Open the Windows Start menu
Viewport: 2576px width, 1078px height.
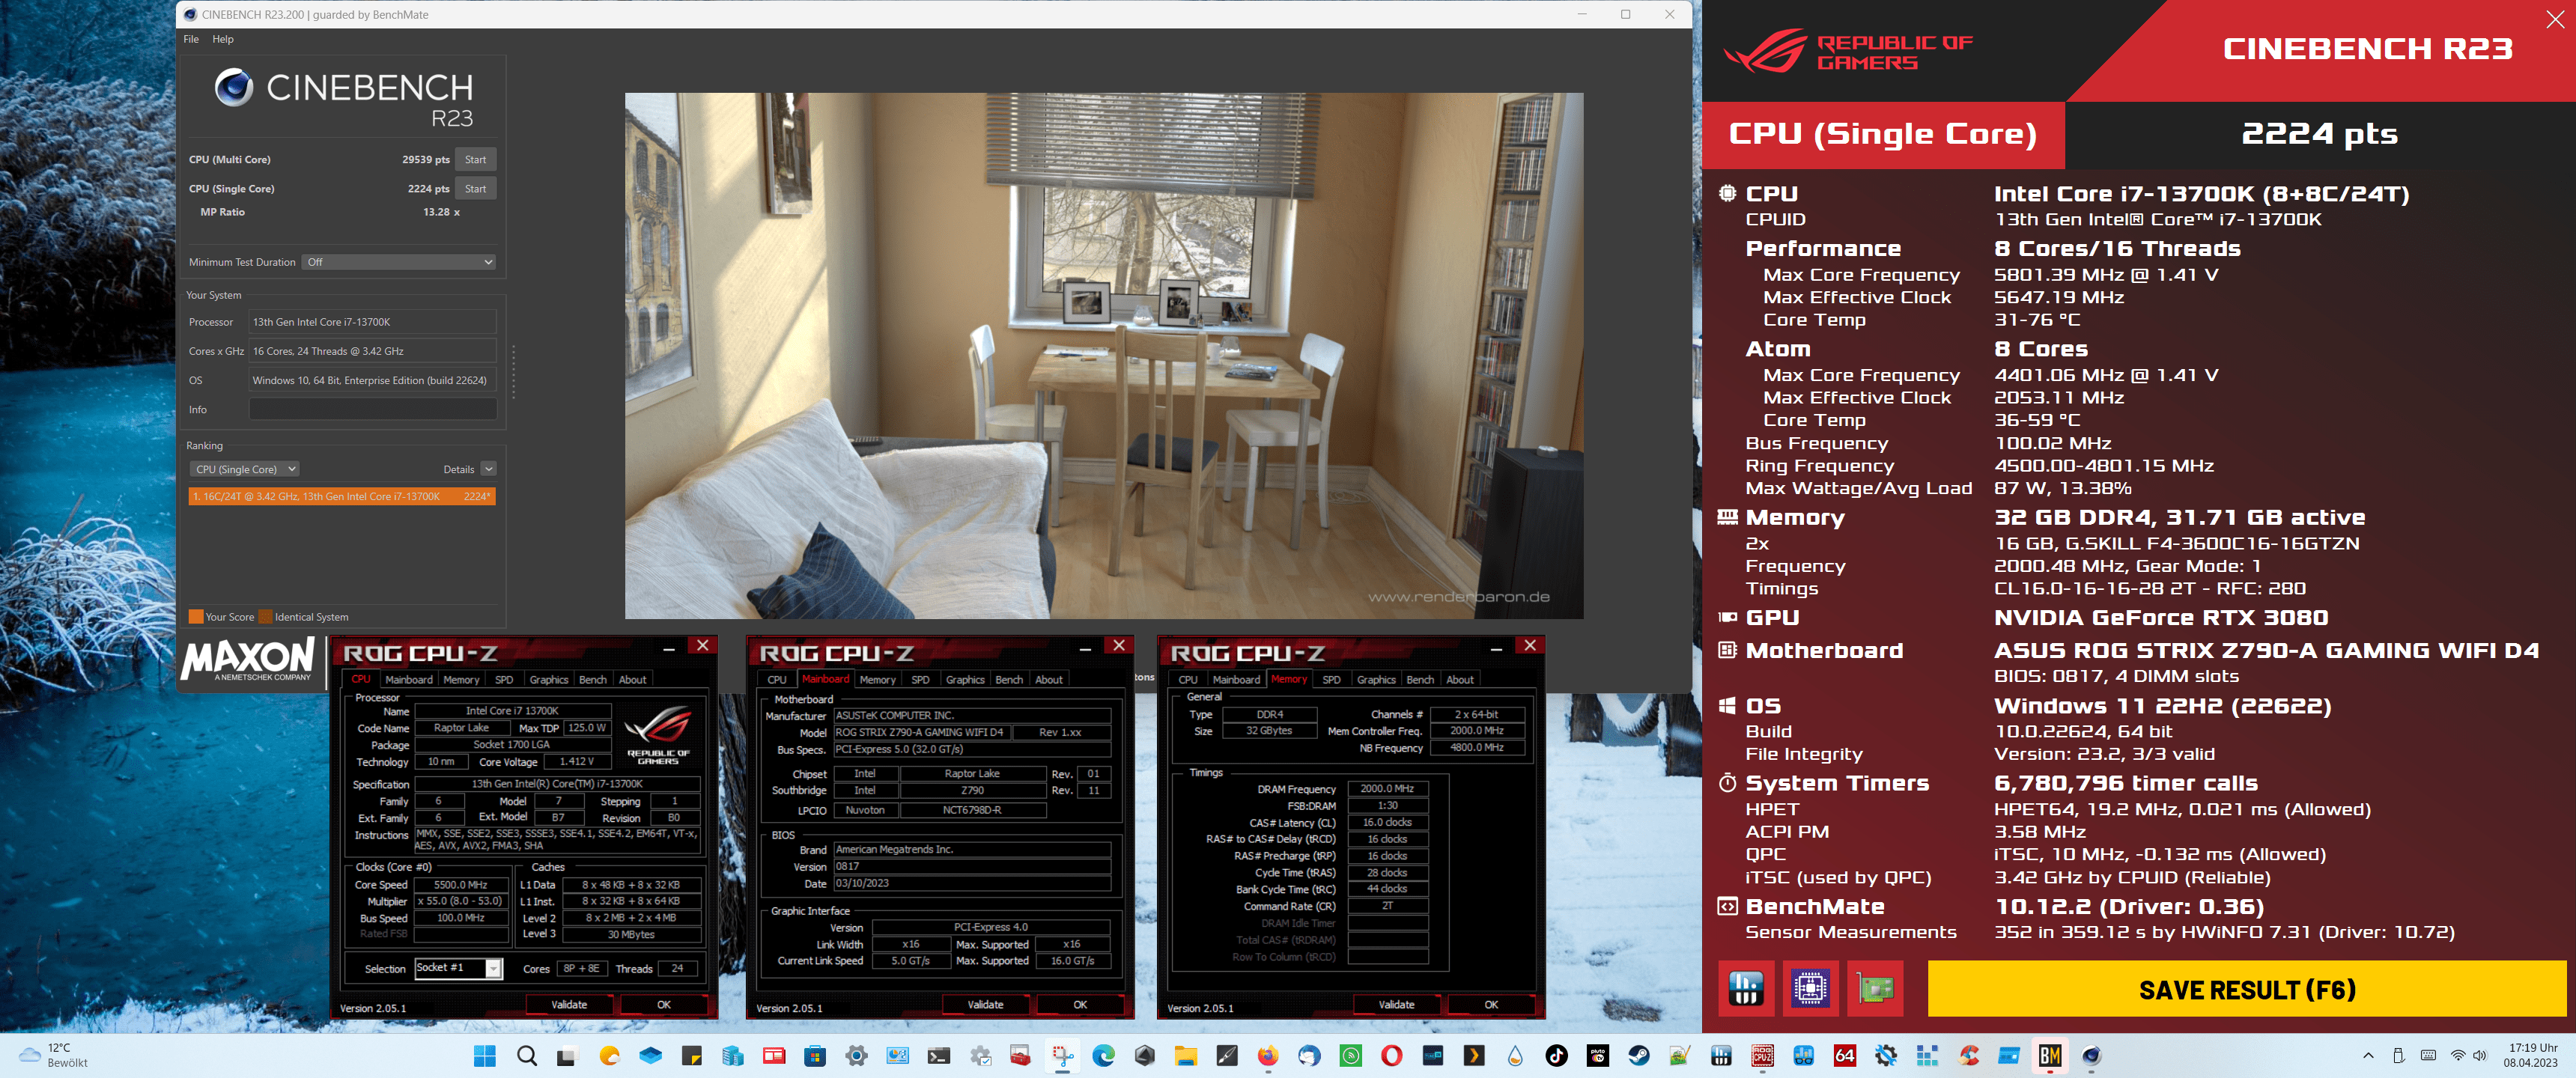484,1055
